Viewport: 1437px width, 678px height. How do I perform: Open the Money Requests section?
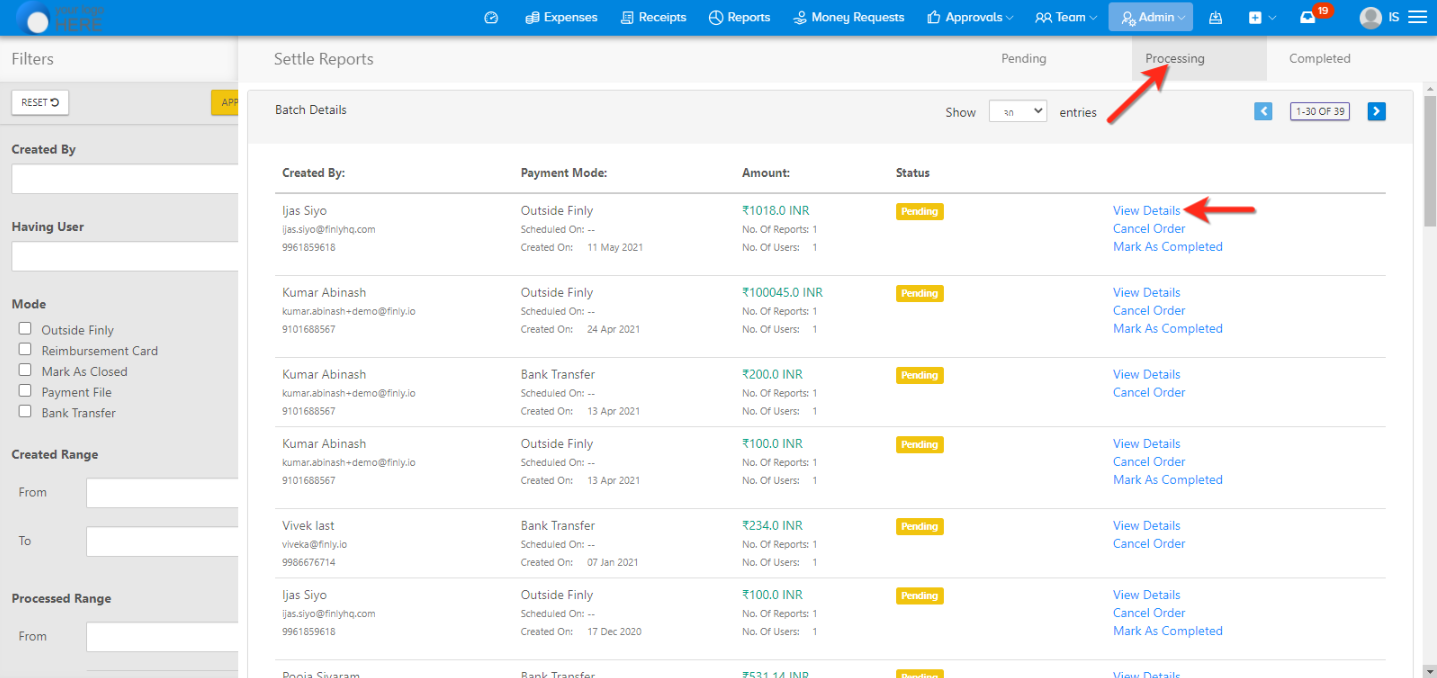click(x=848, y=17)
